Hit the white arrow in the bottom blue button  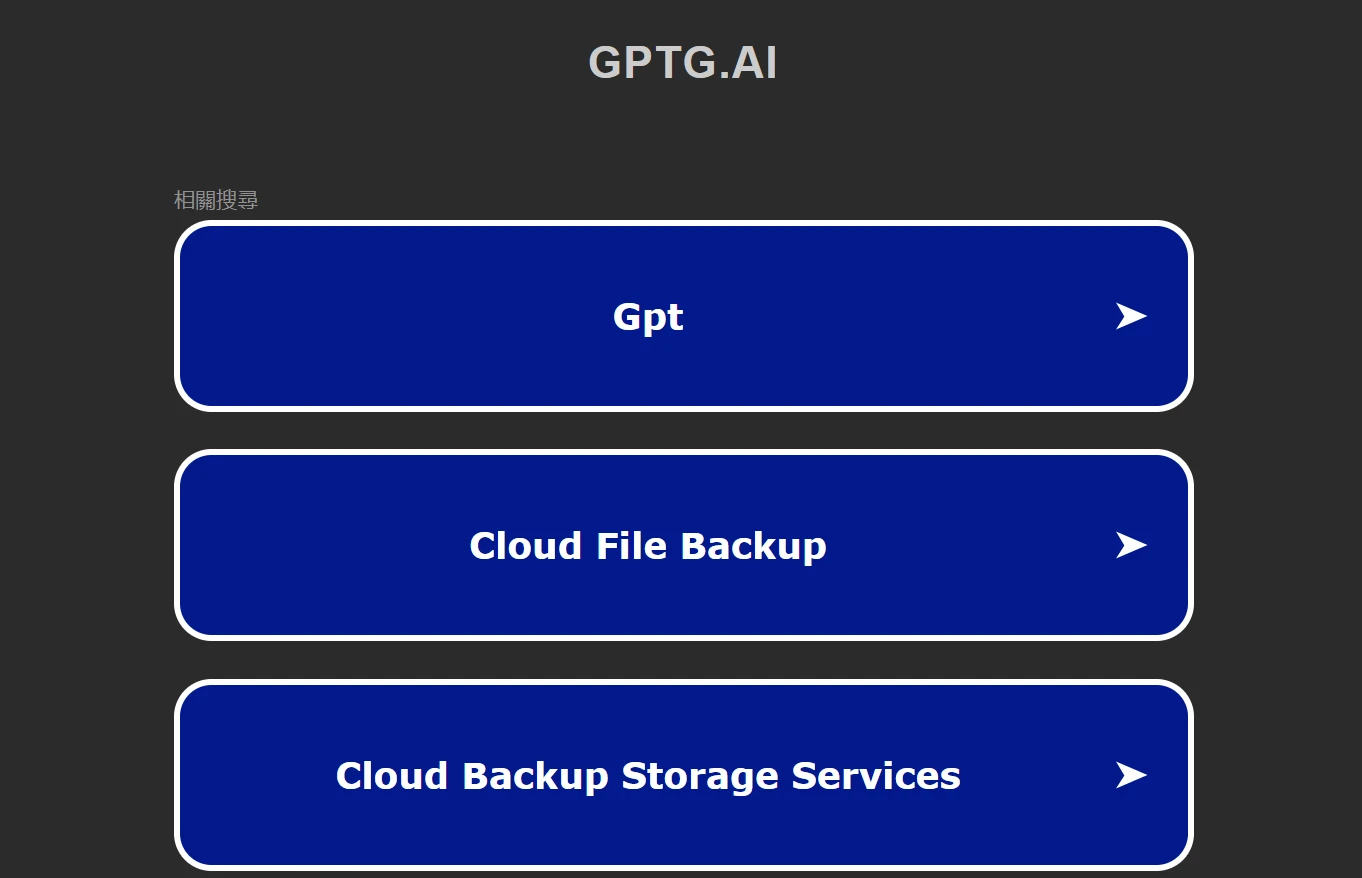point(1131,775)
